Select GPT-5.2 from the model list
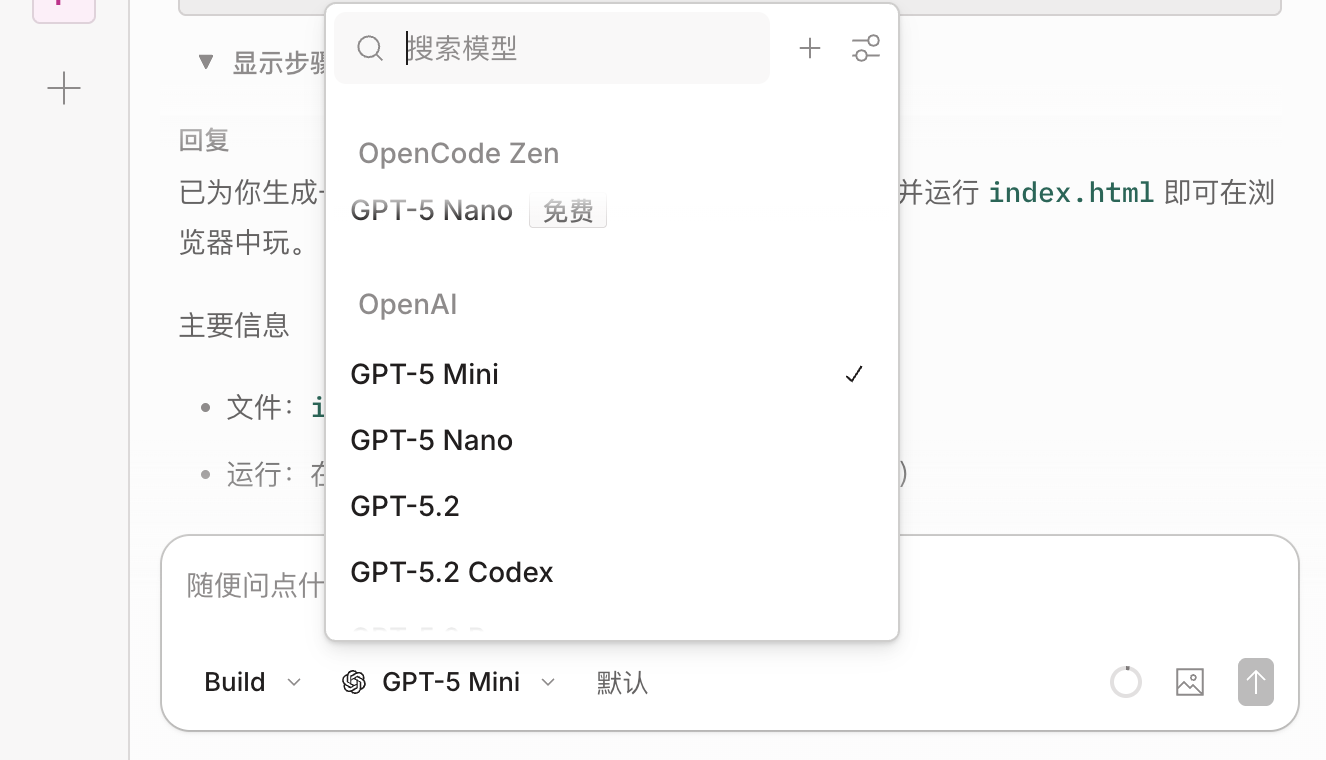Screen dimensions: 1326x760 [405, 506]
